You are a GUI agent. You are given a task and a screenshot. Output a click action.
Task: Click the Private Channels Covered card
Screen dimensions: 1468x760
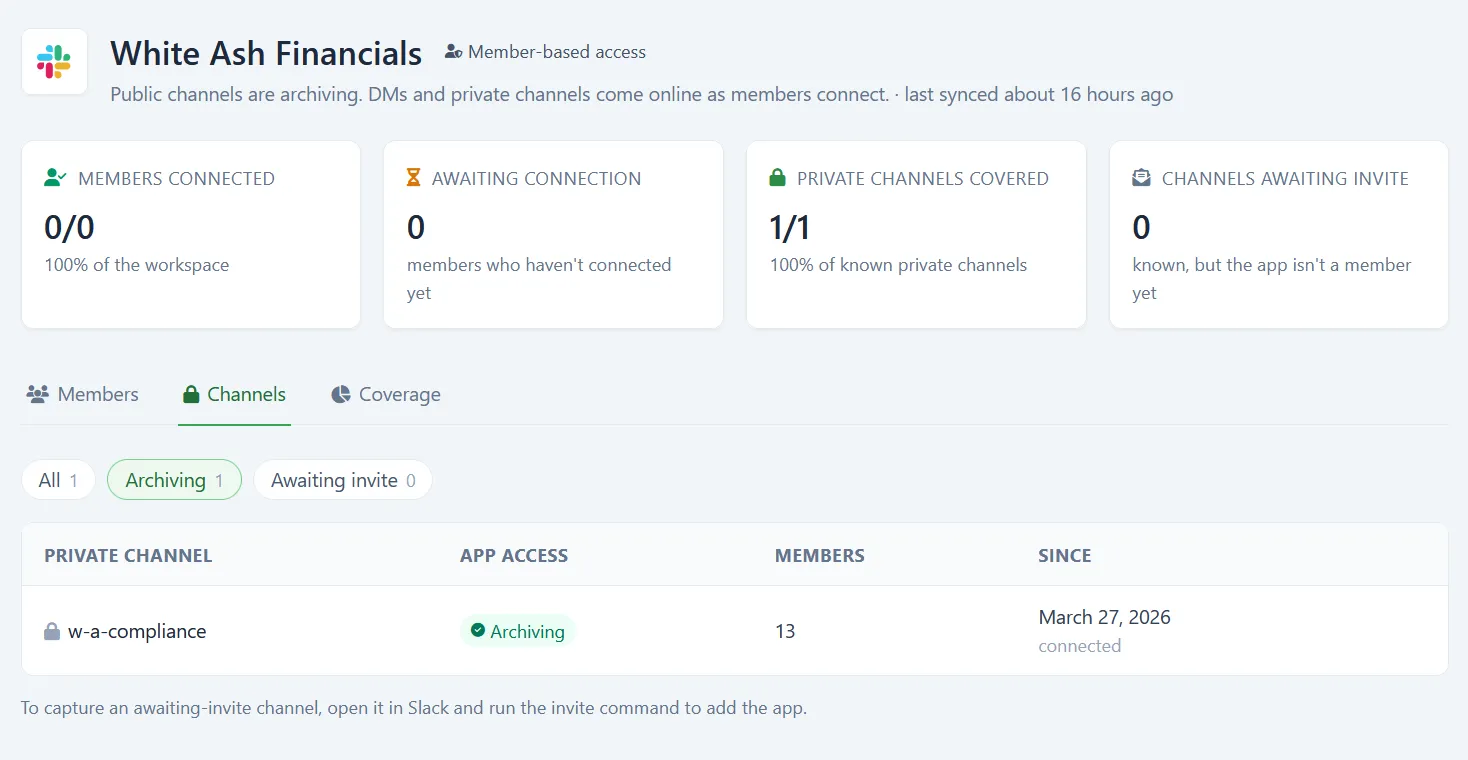[916, 234]
